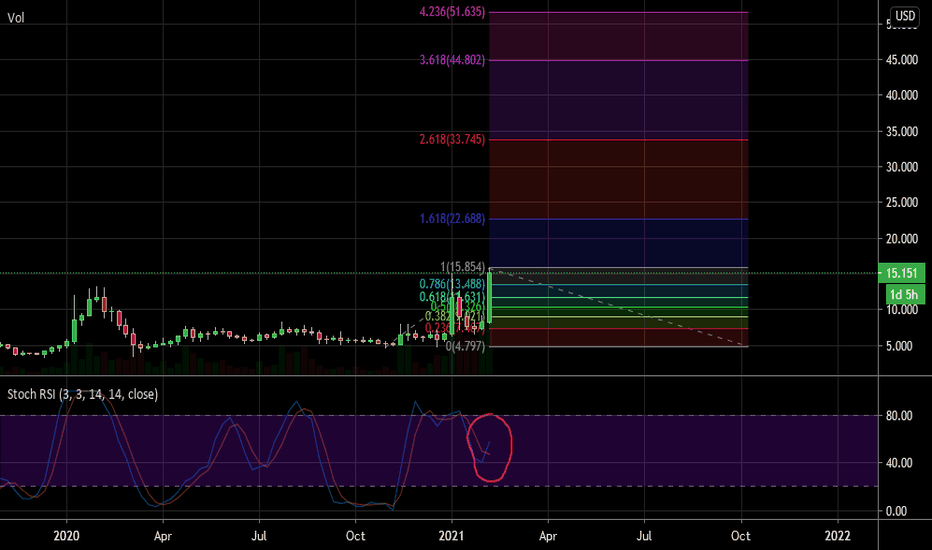The width and height of the screenshot is (932, 550).
Task: Click the 2021 time axis label
Action: pyautogui.click(x=451, y=536)
